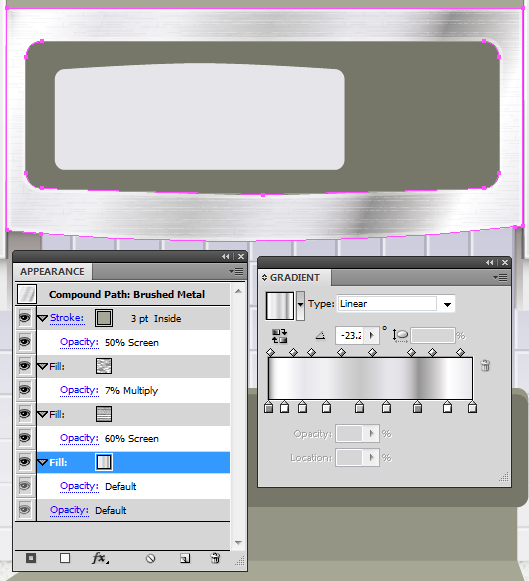Image resolution: width=529 pixels, height=581 pixels.
Task: Open Appearance panel flyout menu
Action: [236, 272]
